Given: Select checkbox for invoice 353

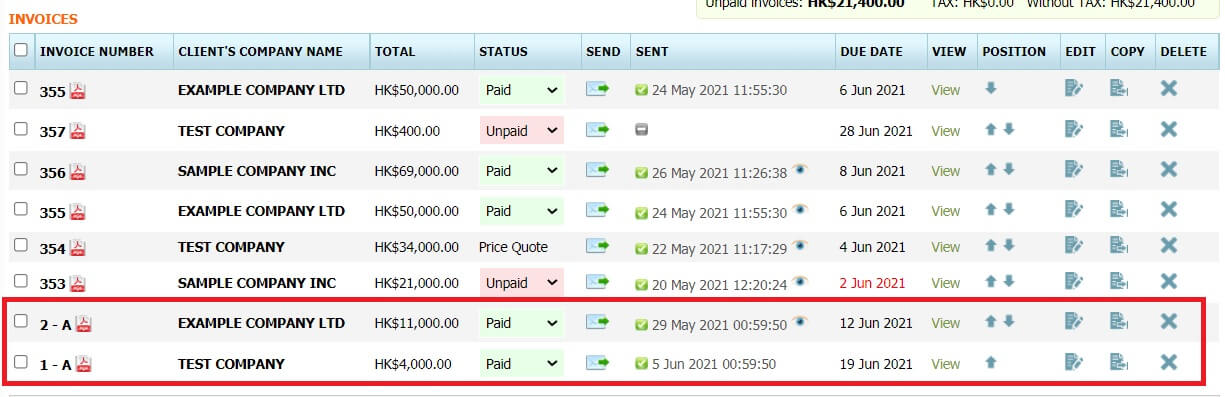Looking at the screenshot, I should pos(21,281).
